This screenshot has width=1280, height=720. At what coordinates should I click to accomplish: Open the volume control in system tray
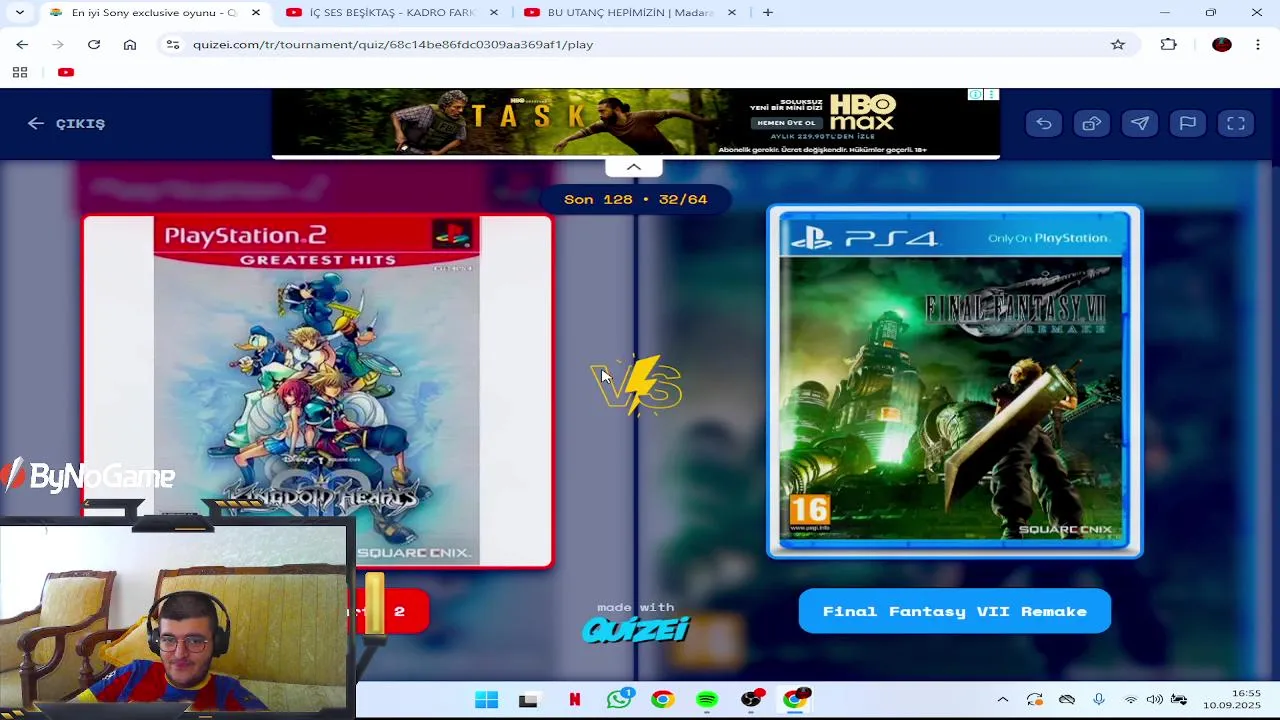pyautogui.click(x=1155, y=700)
